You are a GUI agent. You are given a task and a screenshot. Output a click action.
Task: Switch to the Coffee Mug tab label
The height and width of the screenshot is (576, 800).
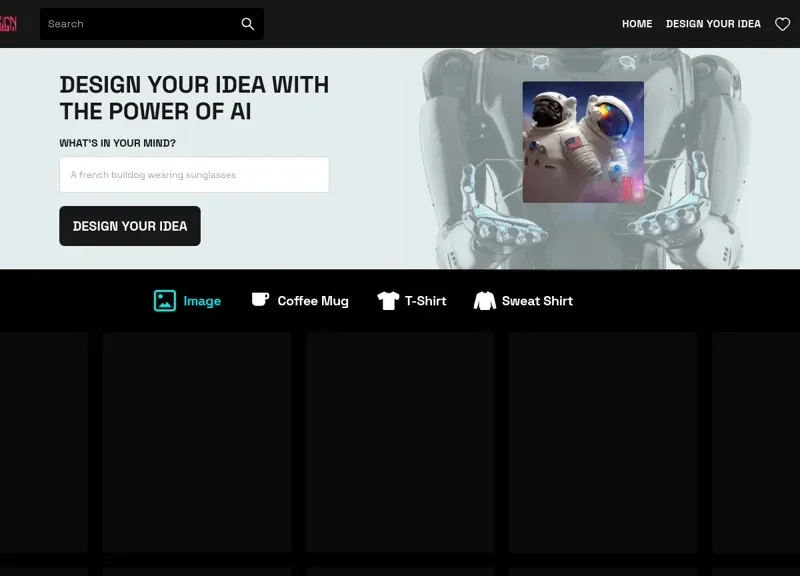point(313,301)
